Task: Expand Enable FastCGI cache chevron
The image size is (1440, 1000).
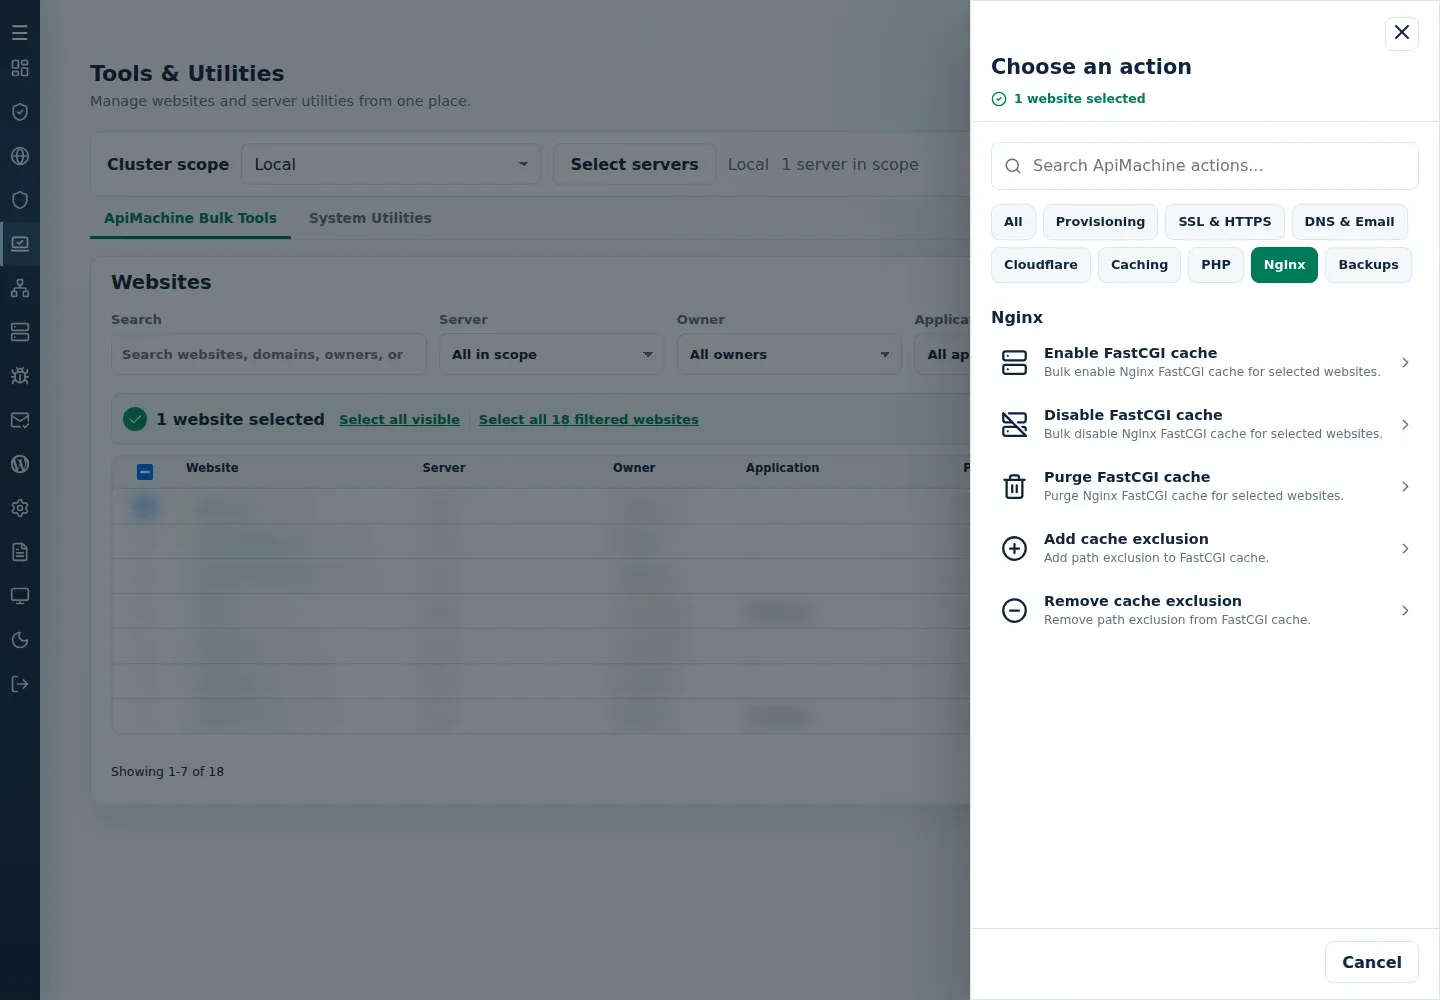Action: click(1405, 363)
